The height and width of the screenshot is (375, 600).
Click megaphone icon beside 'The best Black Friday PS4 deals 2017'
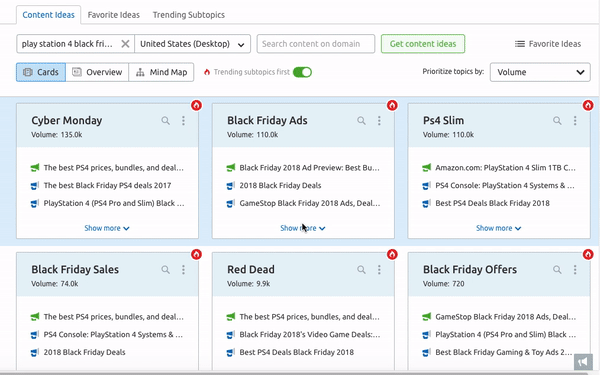(x=35, y=186)
